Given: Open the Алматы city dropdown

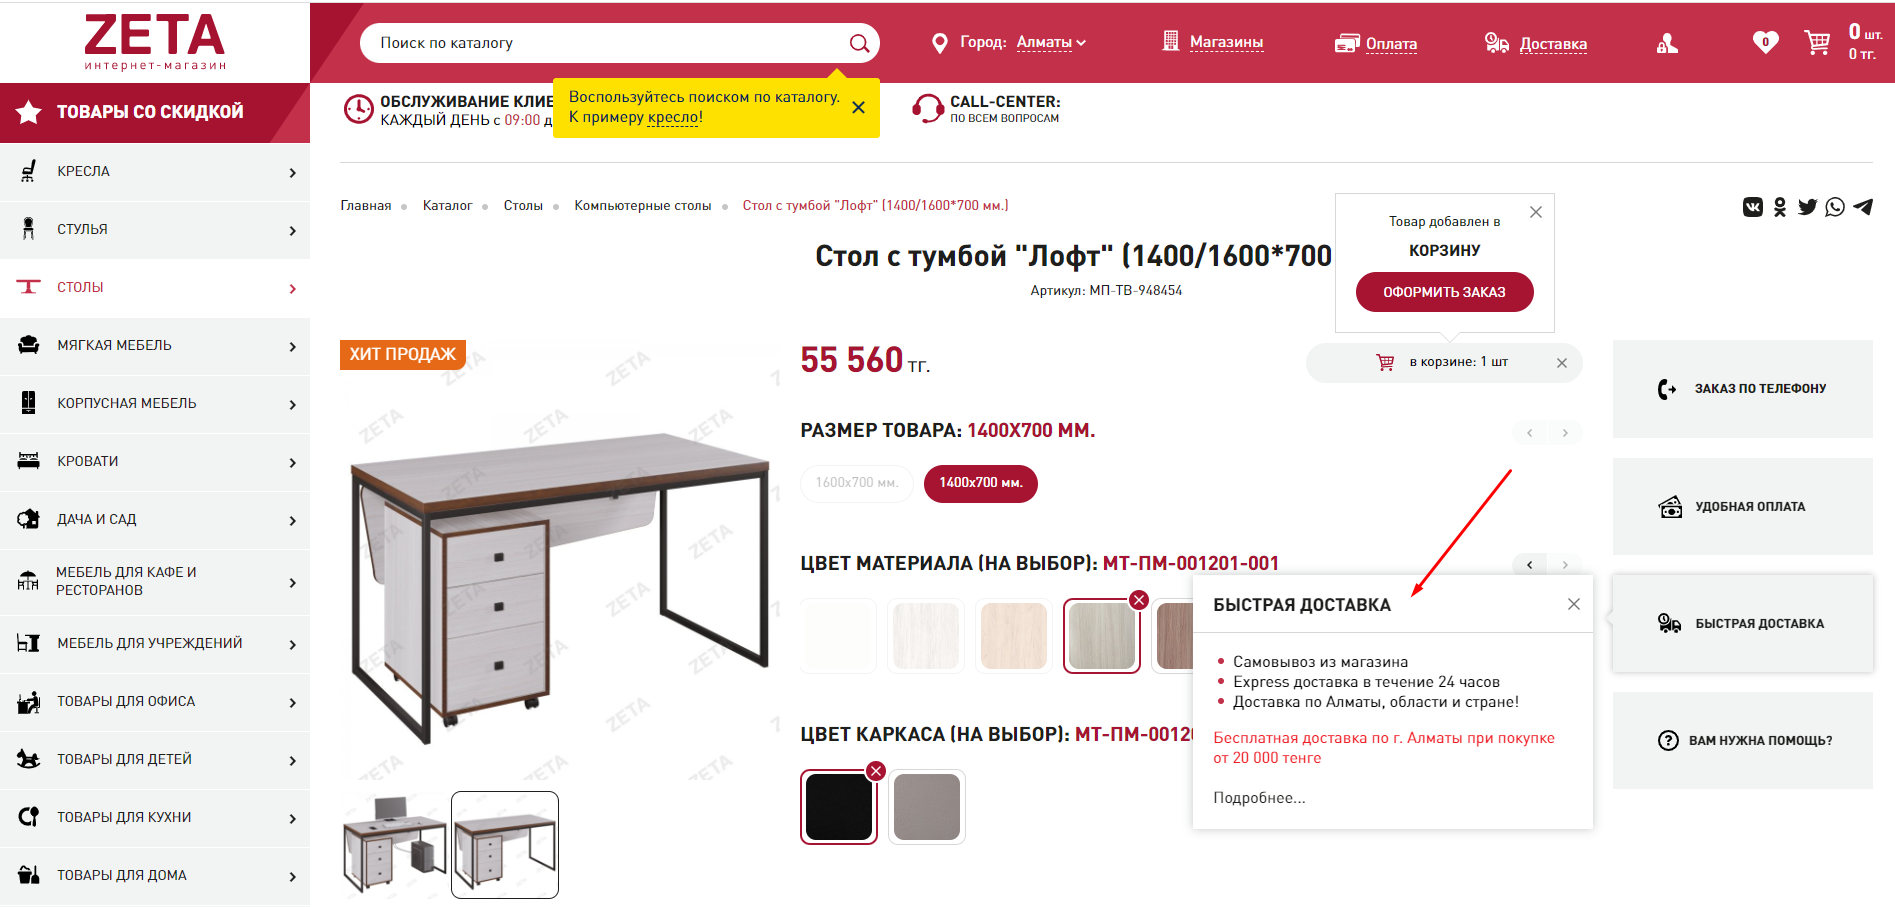Looking at the screenshot, I should point(1051,42).
